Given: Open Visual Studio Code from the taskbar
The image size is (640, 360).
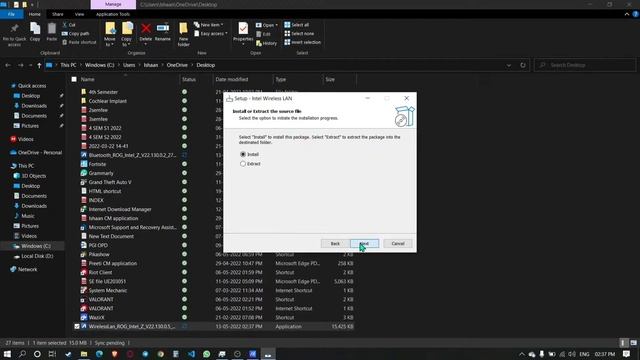Looking at the screenshot, I should [x=191, y=354].
